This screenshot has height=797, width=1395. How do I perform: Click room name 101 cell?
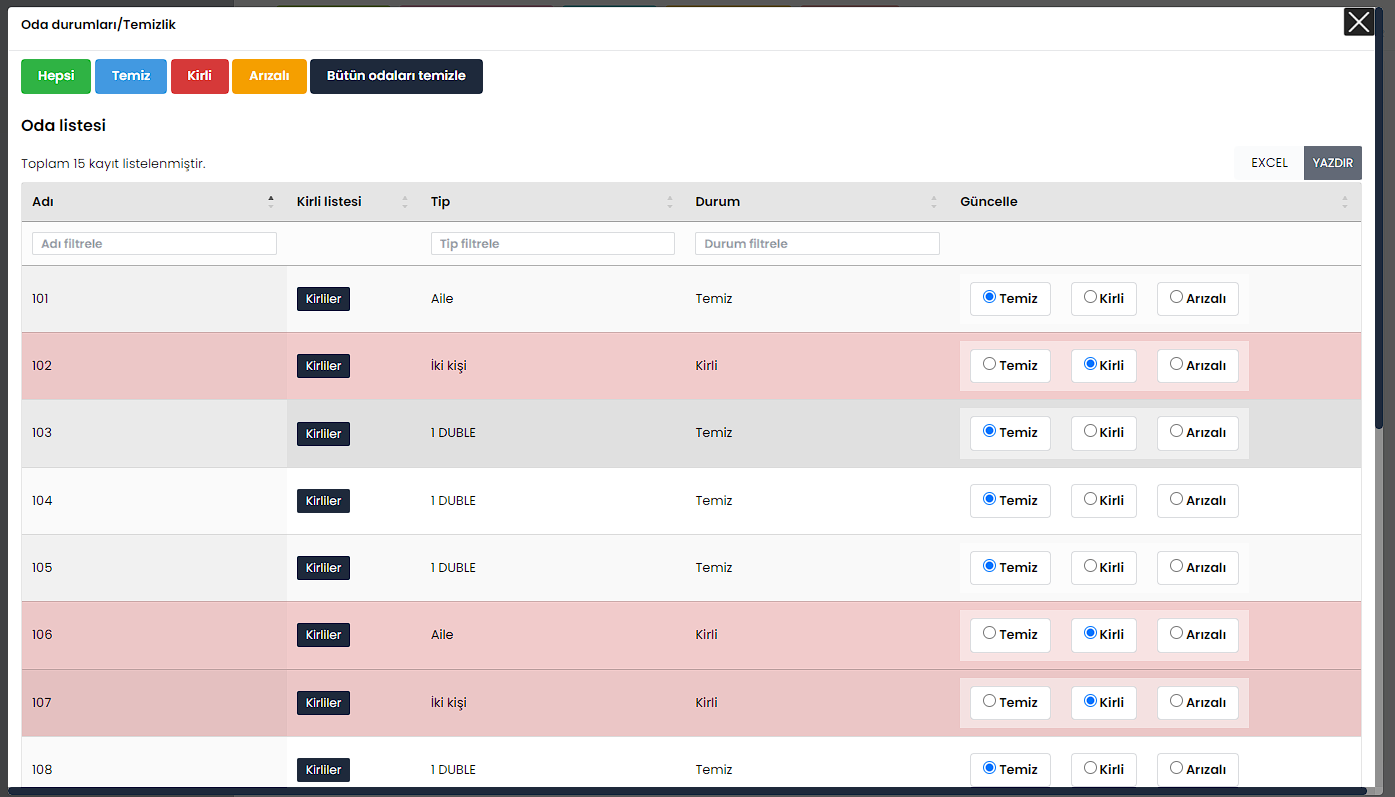point(154,299)
